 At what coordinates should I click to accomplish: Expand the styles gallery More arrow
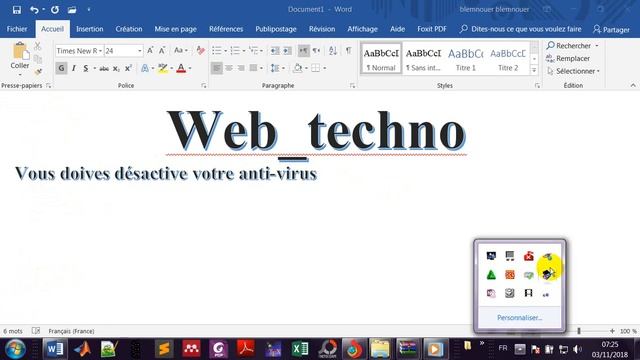(533, 70)
